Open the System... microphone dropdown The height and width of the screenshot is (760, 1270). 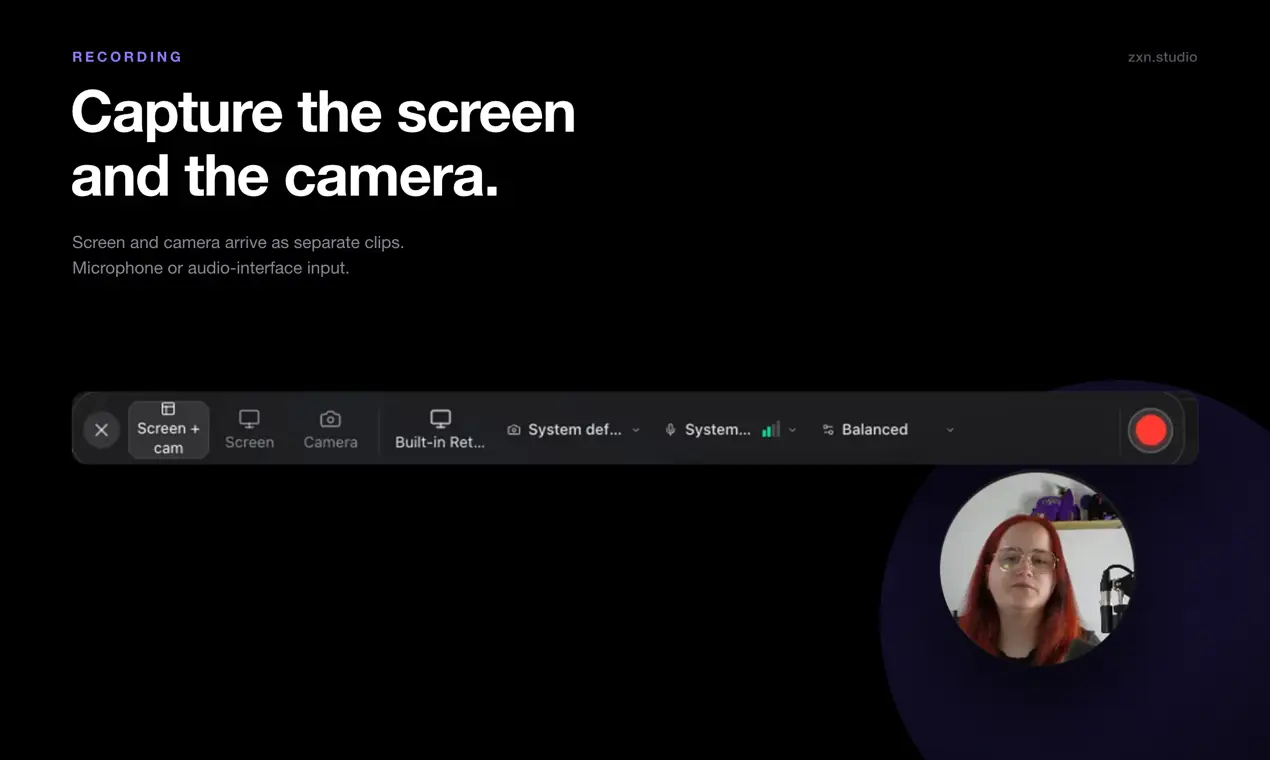pos(731,430)
